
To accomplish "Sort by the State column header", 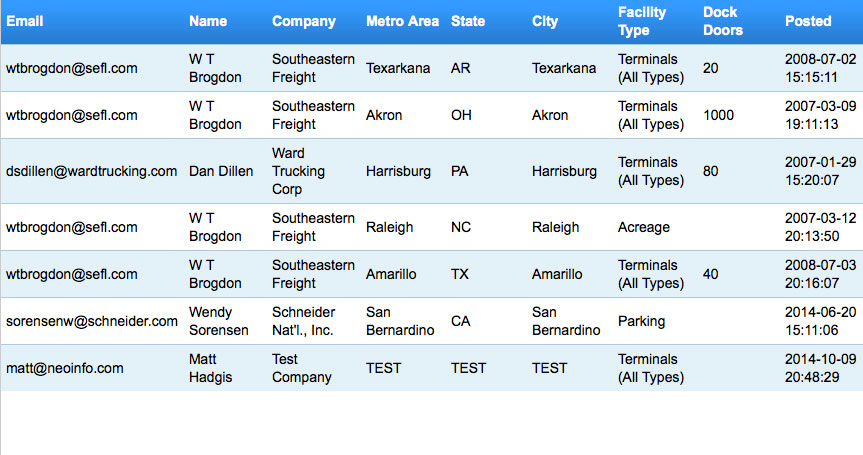I will click(x=468, y=21).
